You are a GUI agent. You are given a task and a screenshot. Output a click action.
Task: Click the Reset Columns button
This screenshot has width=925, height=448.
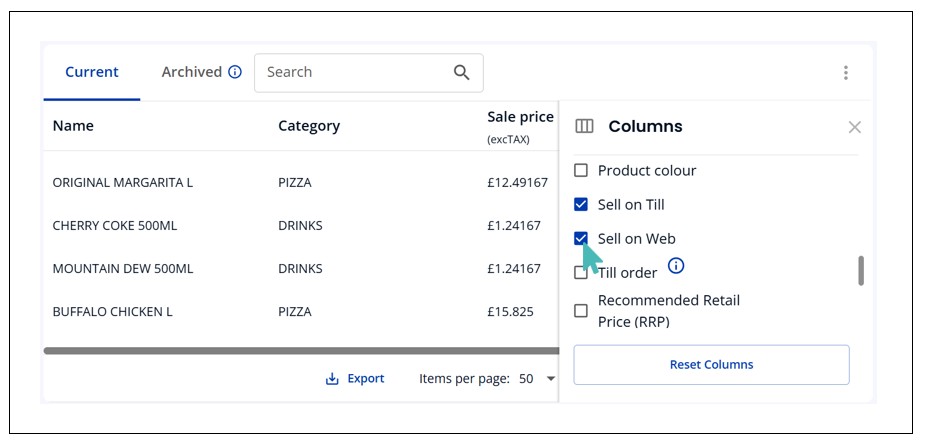pyautogui.click(x=711, y=365)
